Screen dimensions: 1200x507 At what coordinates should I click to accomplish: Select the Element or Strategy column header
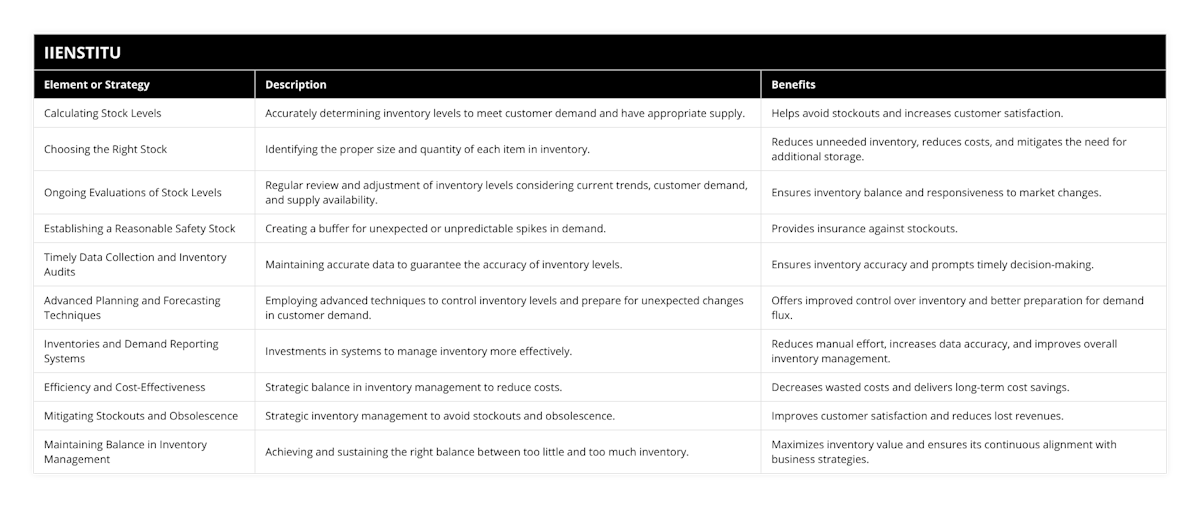coord(97,85)
